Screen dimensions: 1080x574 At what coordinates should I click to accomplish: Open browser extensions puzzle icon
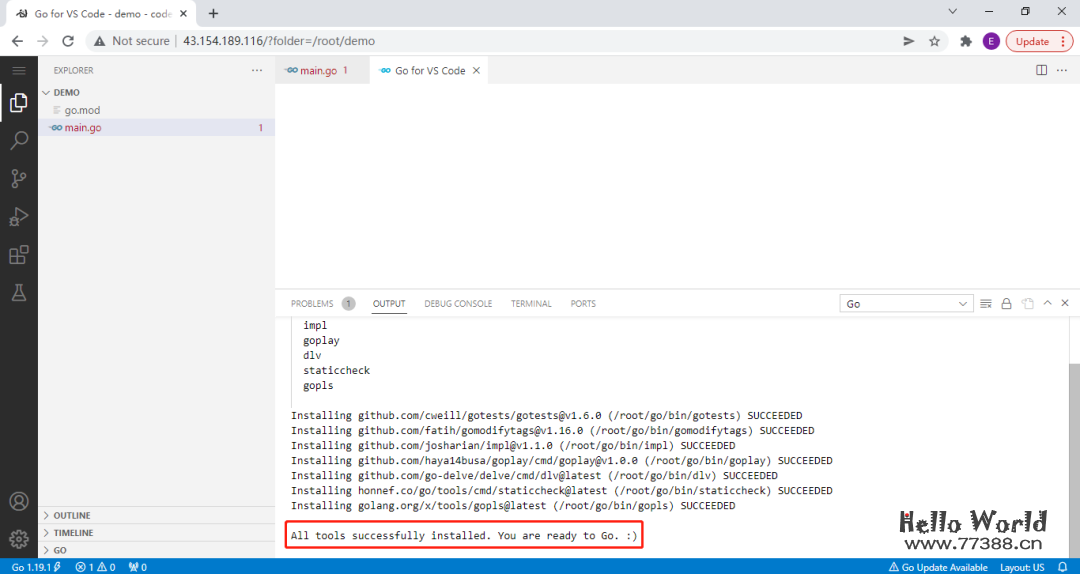coord(966,41)
